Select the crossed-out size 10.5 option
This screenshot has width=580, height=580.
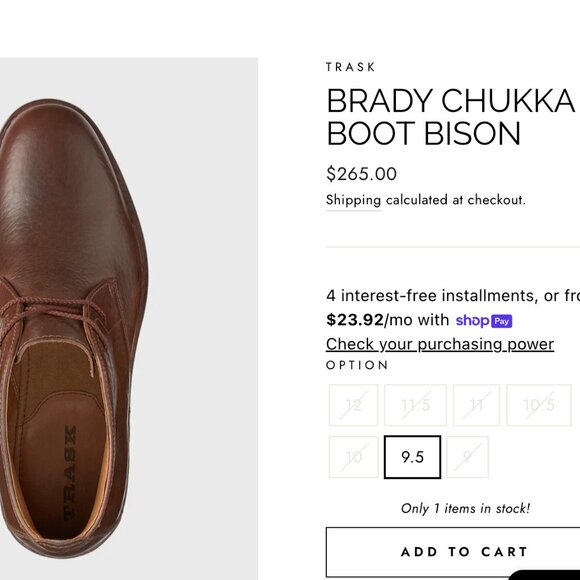click(x=539, y=405)
